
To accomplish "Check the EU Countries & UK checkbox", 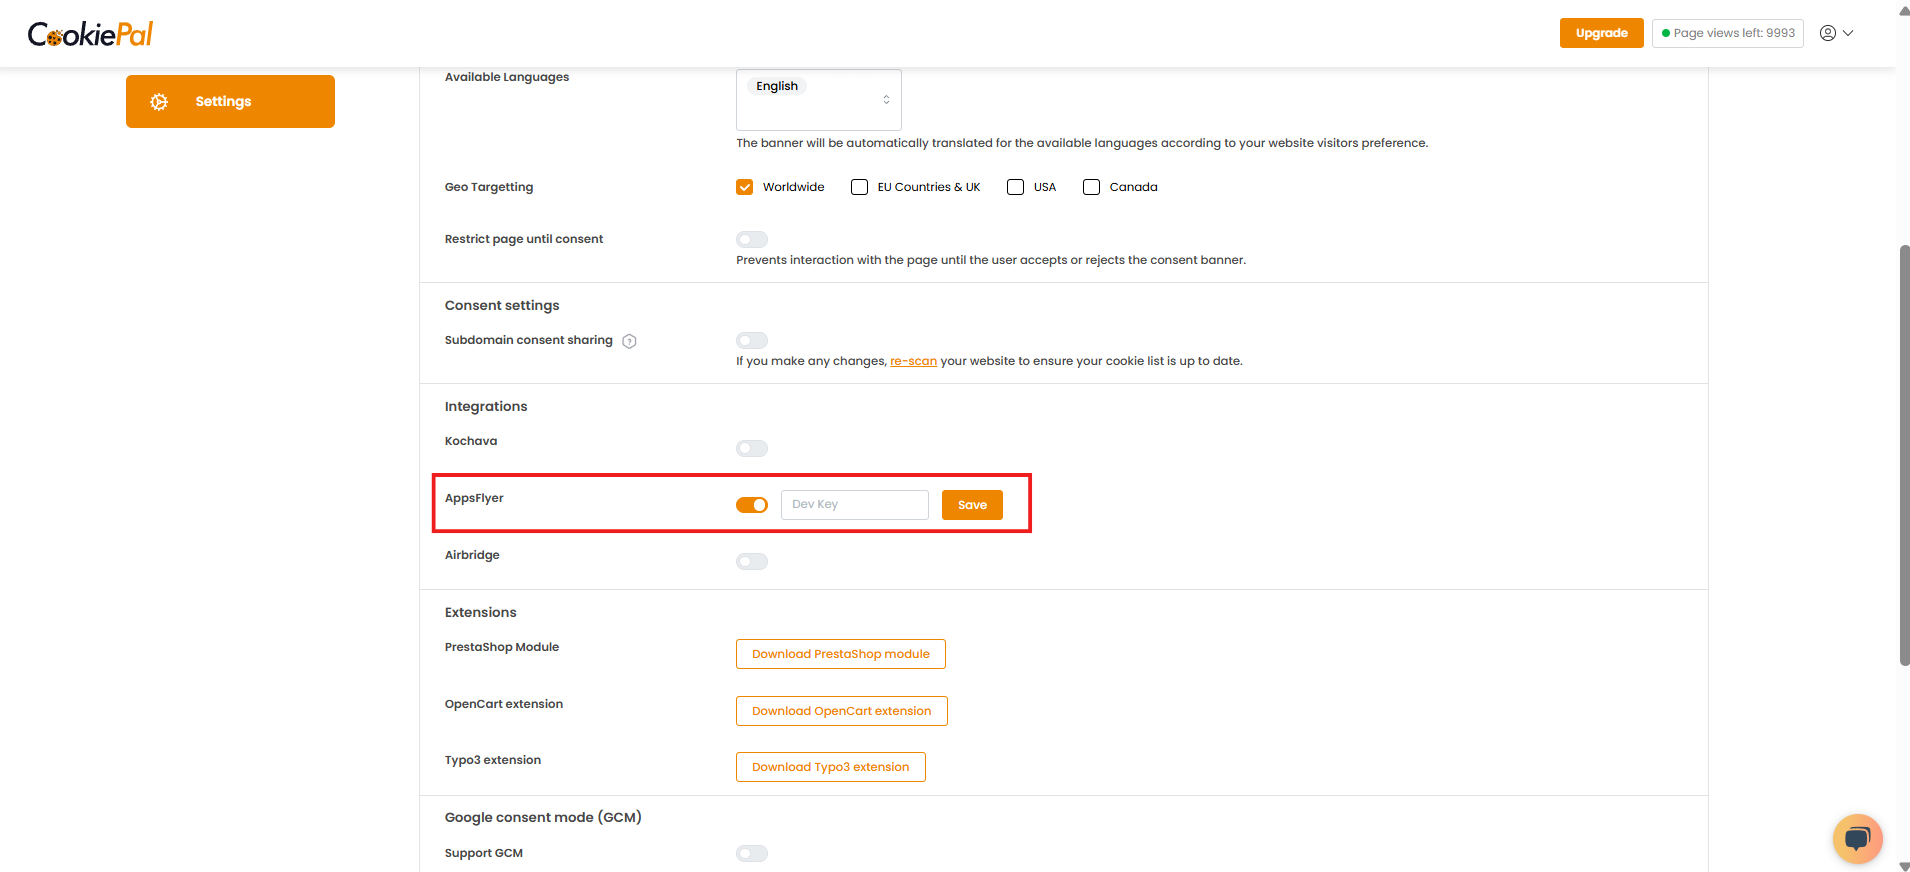I will pos(859,187).
